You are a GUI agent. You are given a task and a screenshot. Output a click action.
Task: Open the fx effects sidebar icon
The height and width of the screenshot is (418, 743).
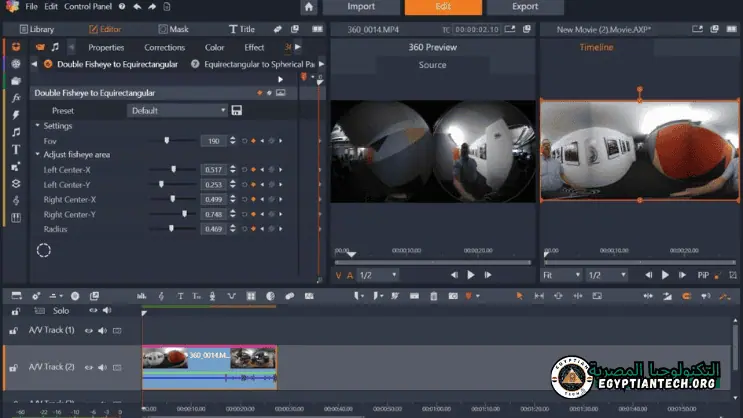[x=16, y=98]
